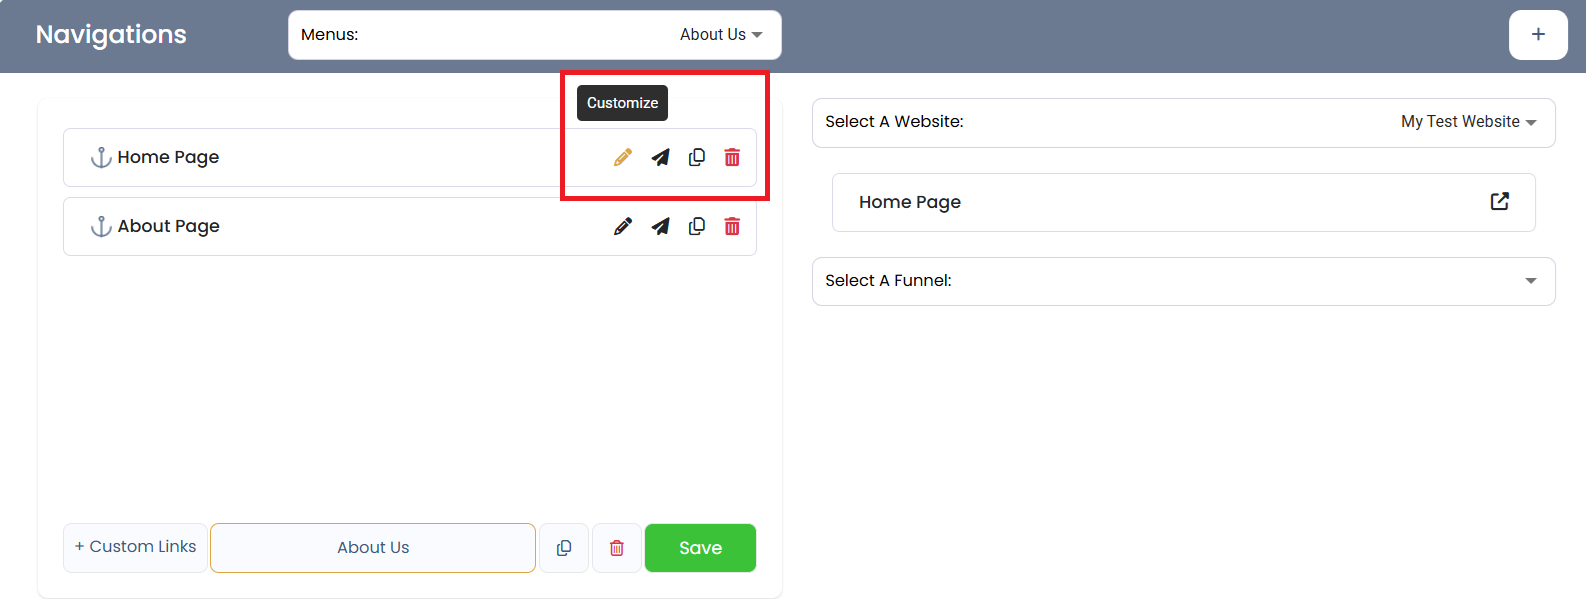
Task: Click the paper plane icon on Home Page row
Action: click(660, 157)
